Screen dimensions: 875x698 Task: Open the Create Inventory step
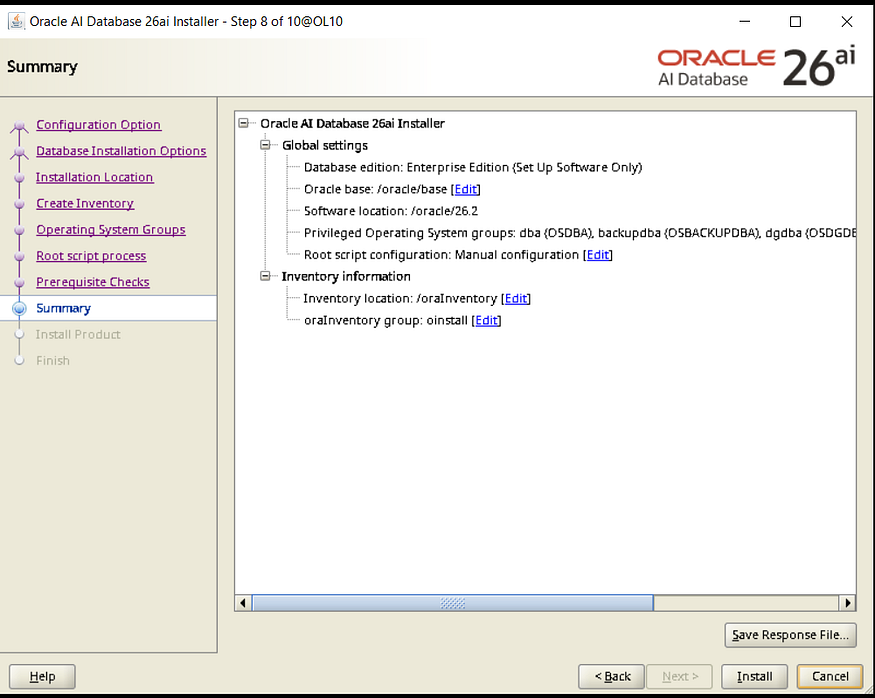pos(85,204)
